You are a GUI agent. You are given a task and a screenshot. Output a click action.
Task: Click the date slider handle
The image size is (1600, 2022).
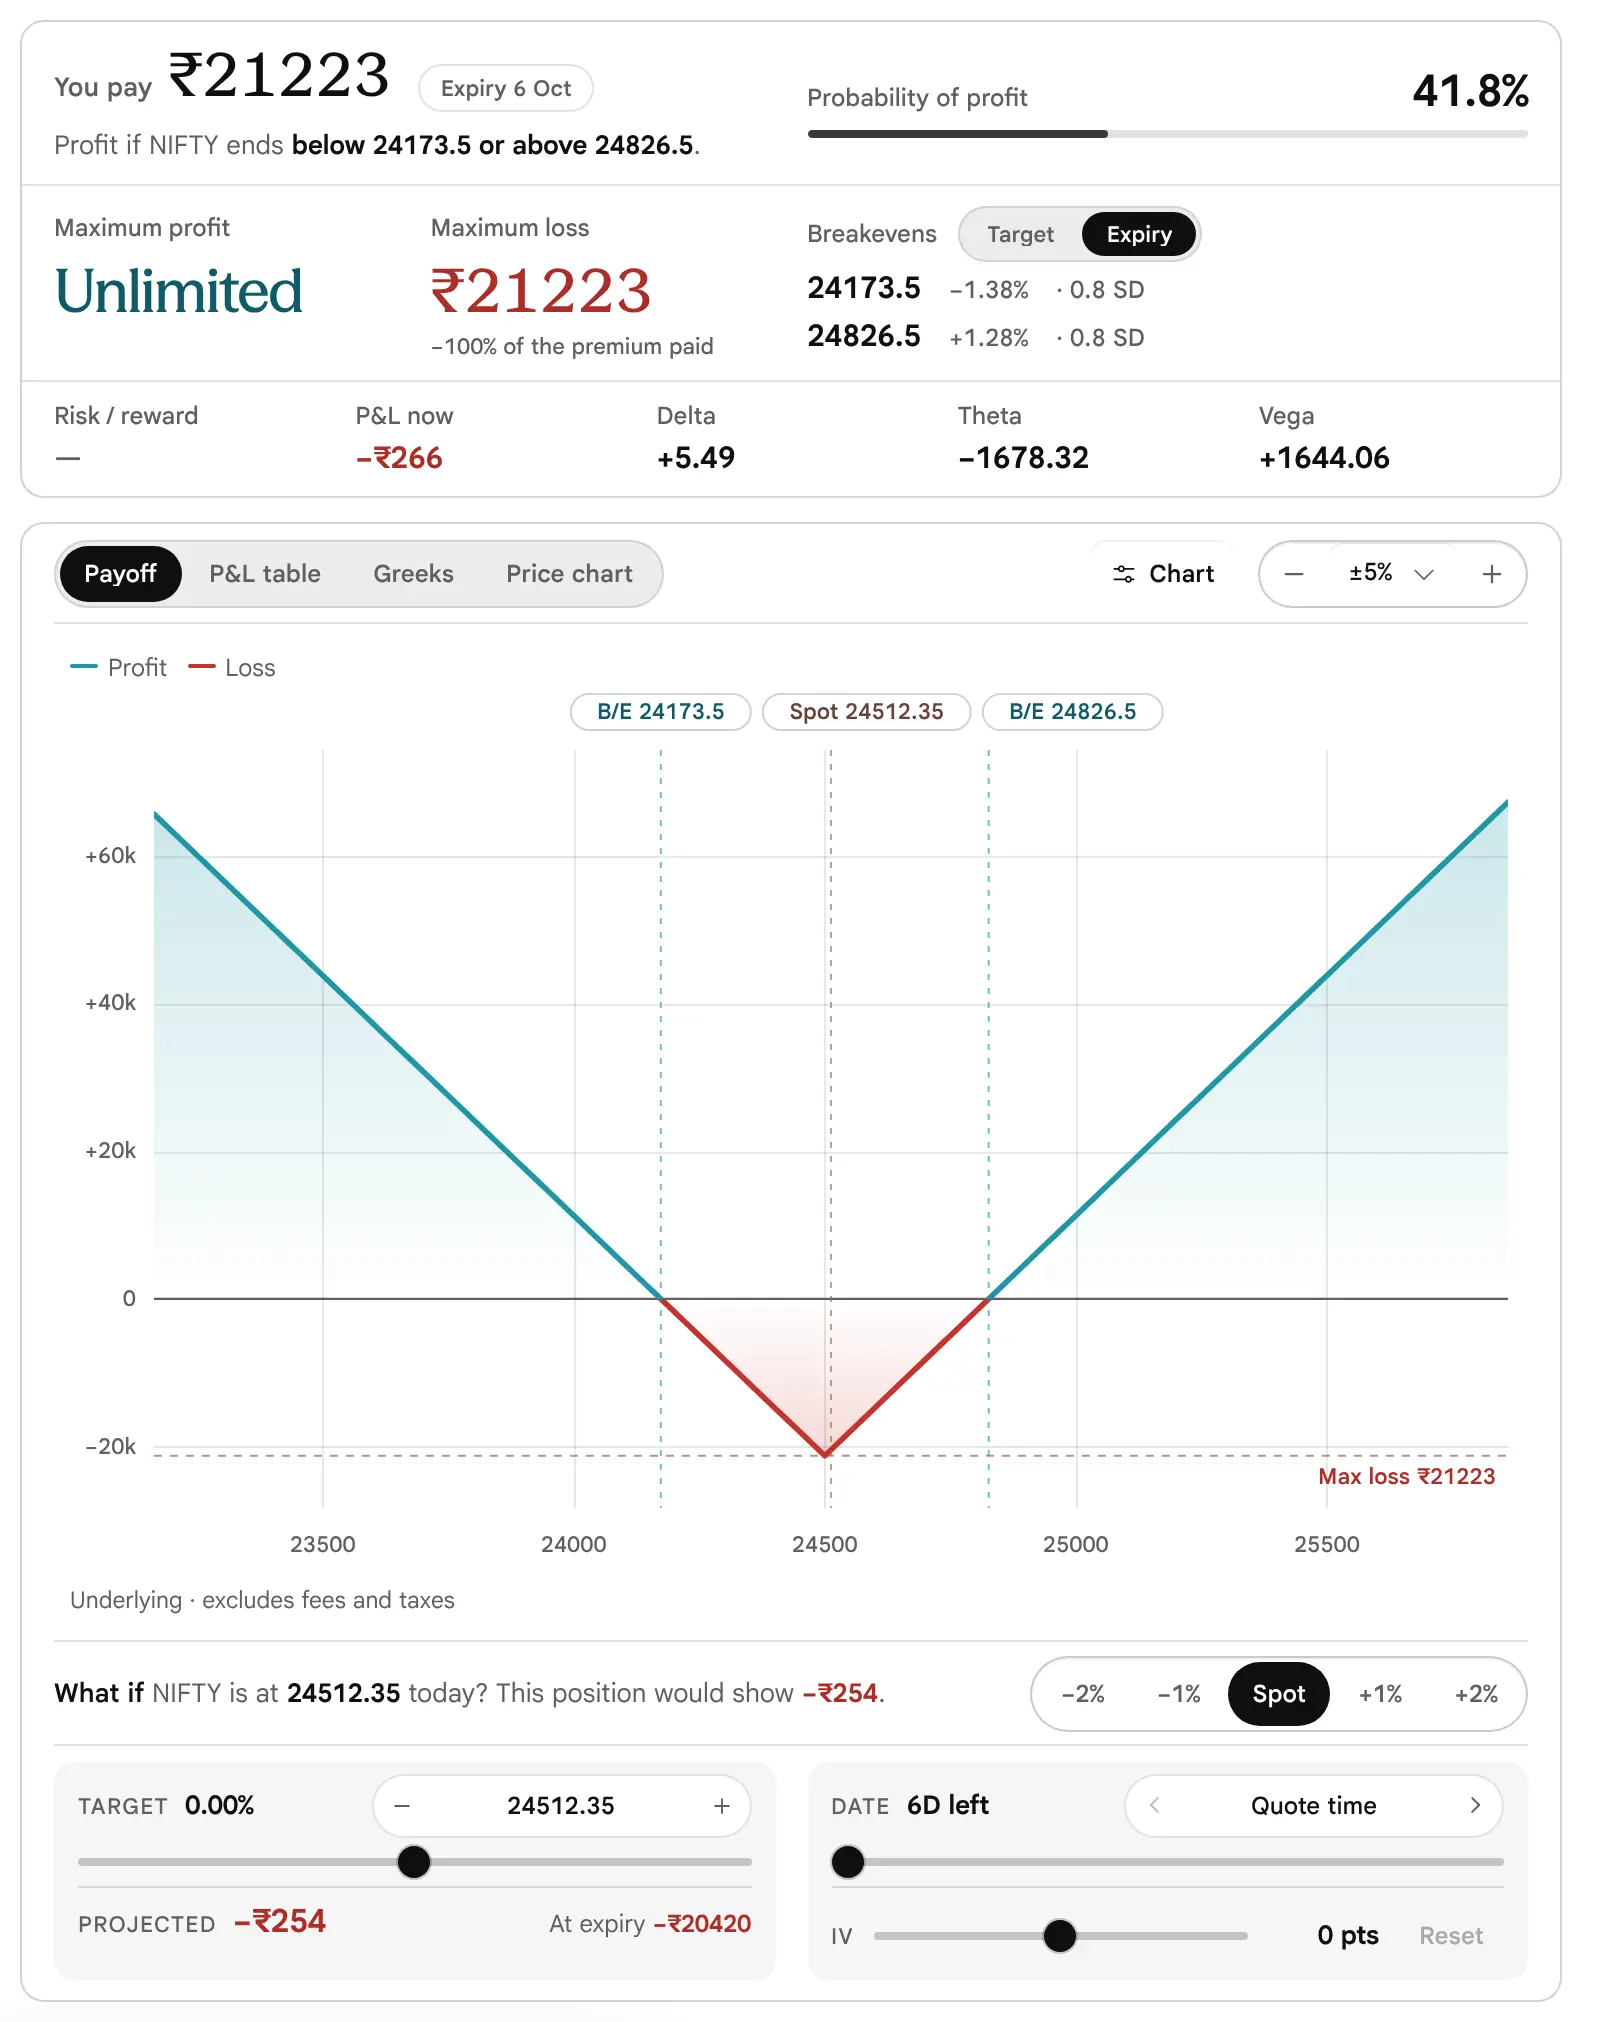click(x=848, y=1862)
